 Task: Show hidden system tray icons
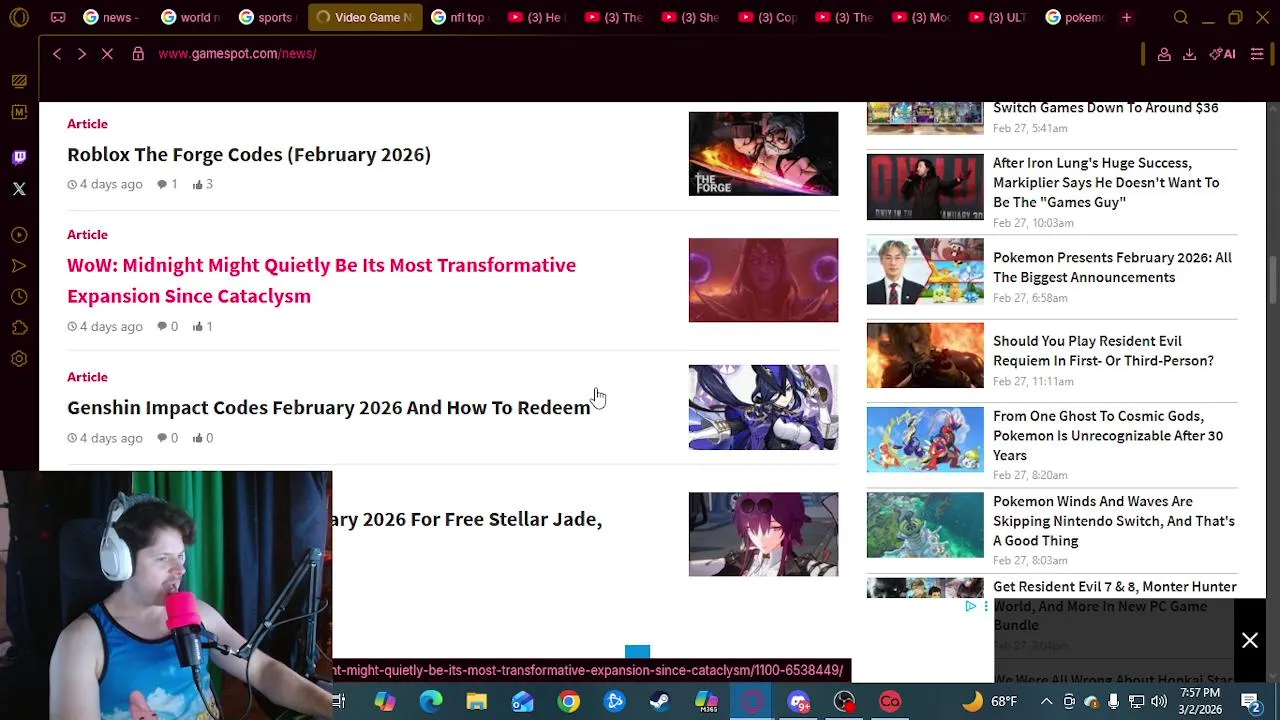point(1046,702)
